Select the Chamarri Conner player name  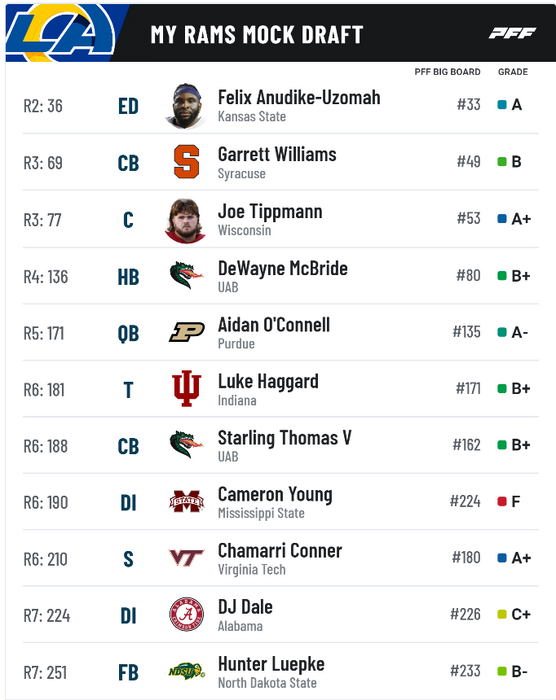[280, 551]
